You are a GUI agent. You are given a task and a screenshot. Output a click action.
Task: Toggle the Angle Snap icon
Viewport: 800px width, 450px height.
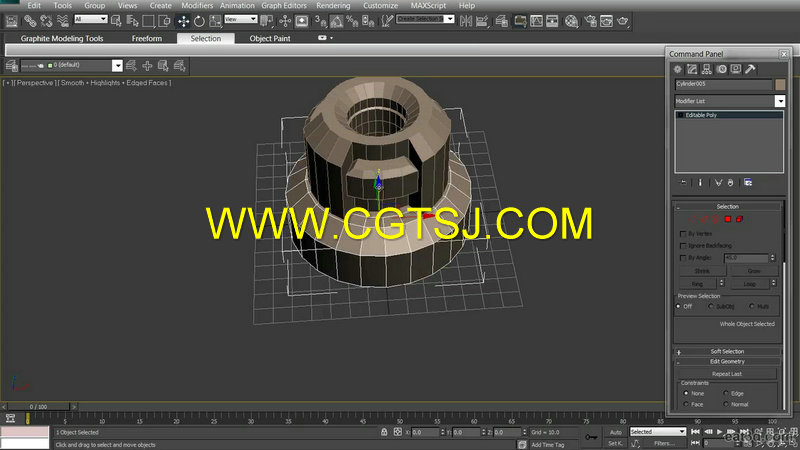coord(336,21)
